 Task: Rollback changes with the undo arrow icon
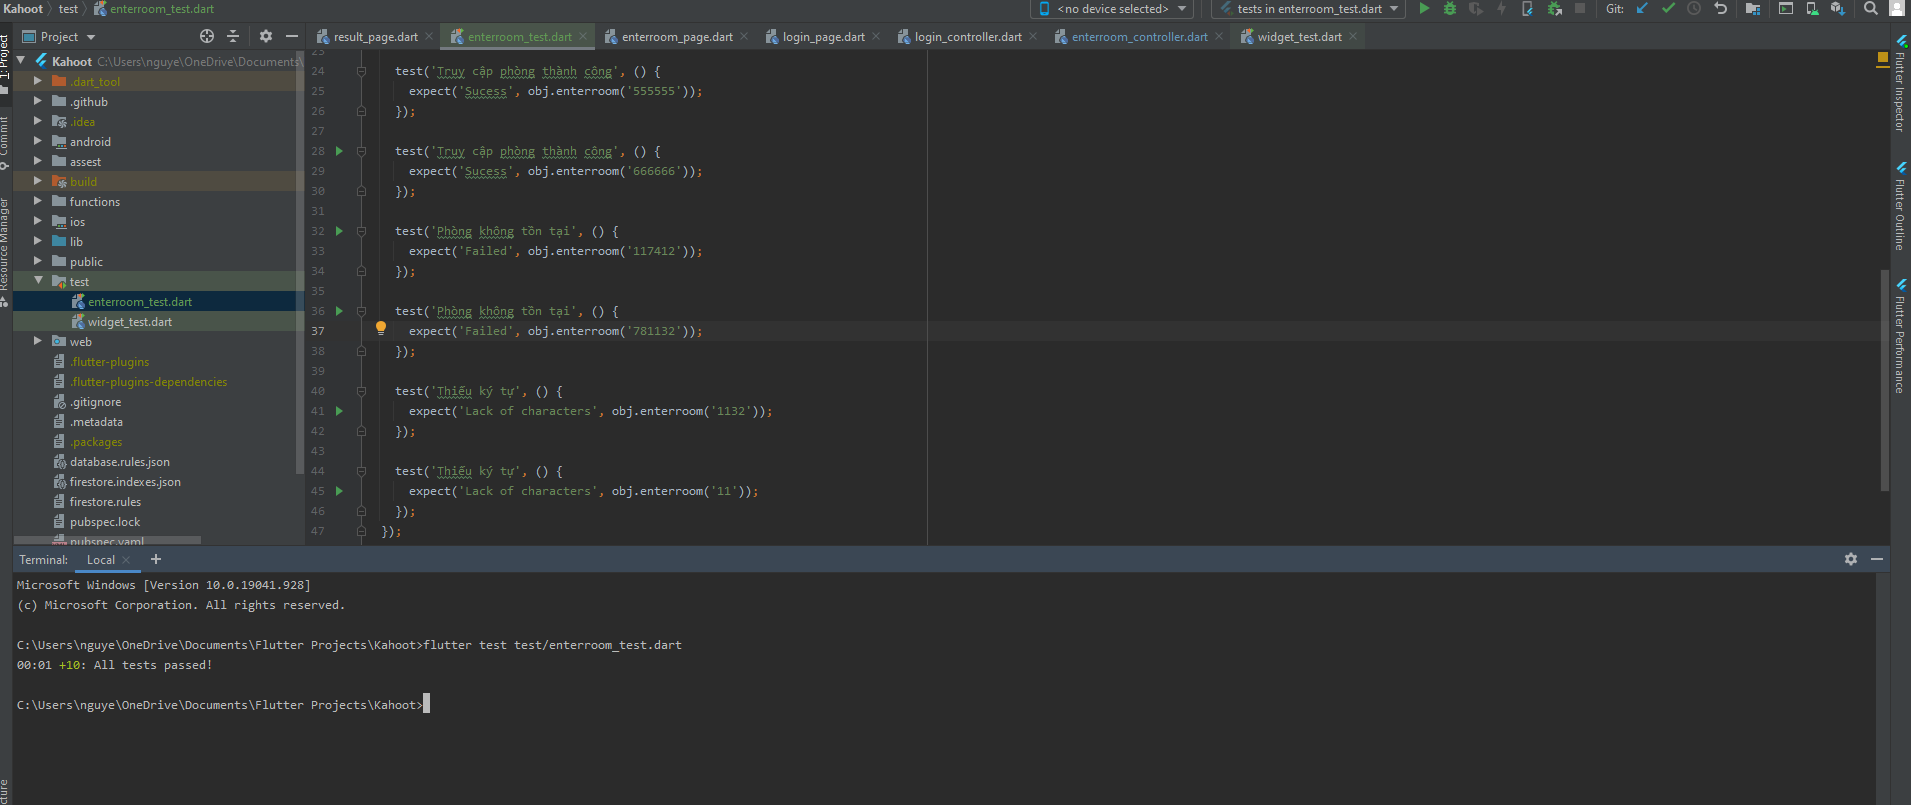tap(1720, 9)
